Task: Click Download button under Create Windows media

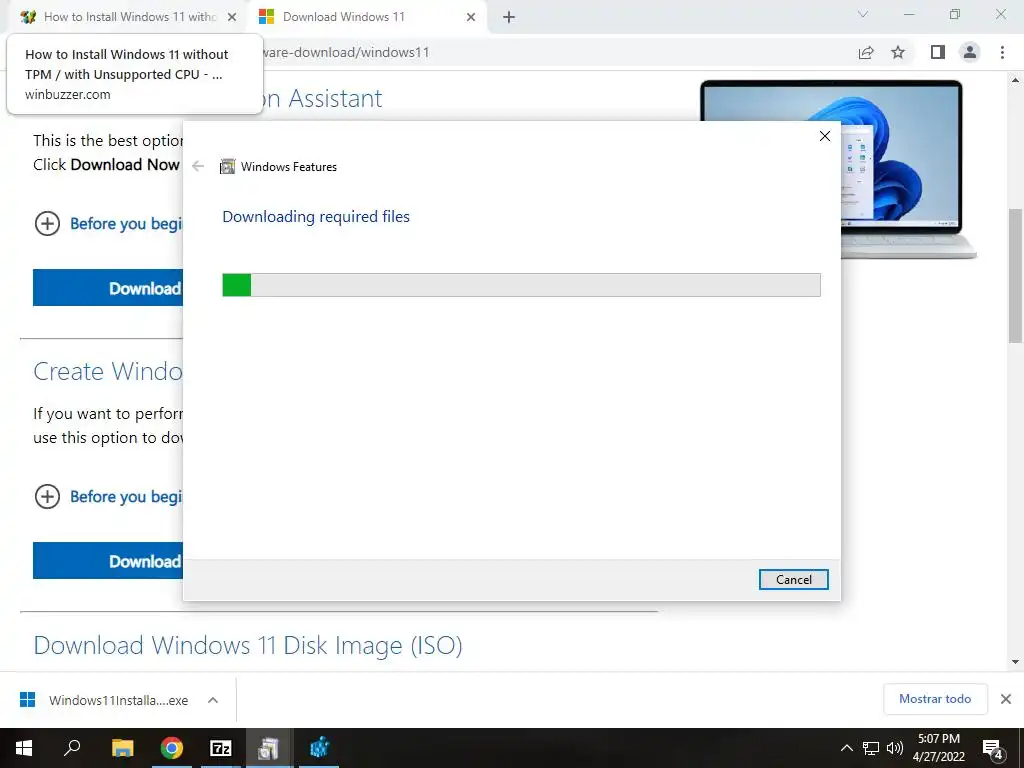Action: coord(108,561)
